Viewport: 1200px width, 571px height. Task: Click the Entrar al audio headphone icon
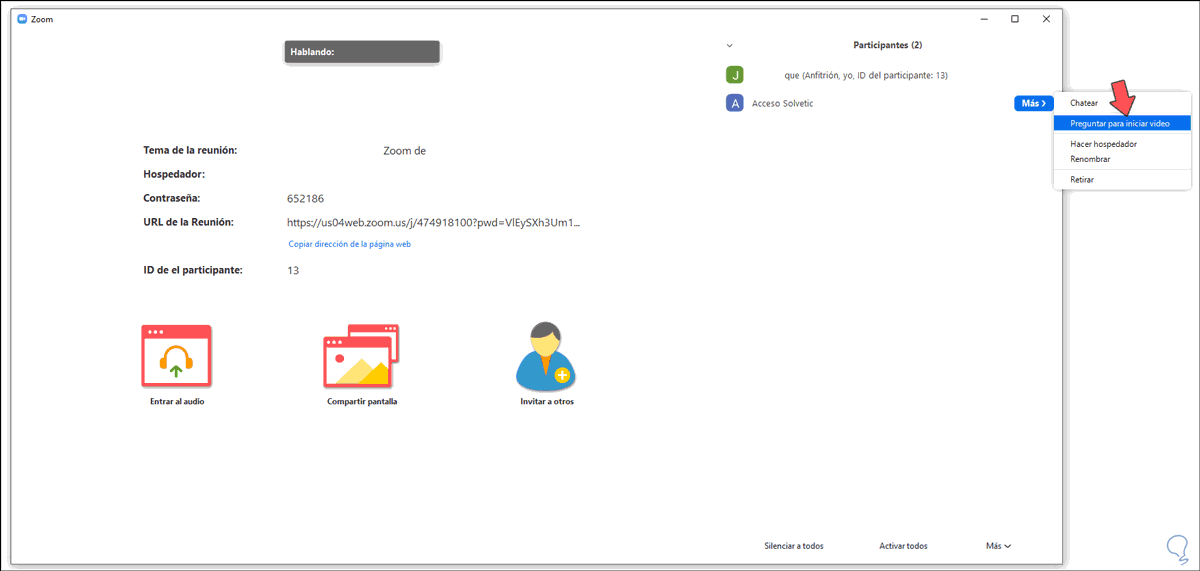tap(176, 356)
